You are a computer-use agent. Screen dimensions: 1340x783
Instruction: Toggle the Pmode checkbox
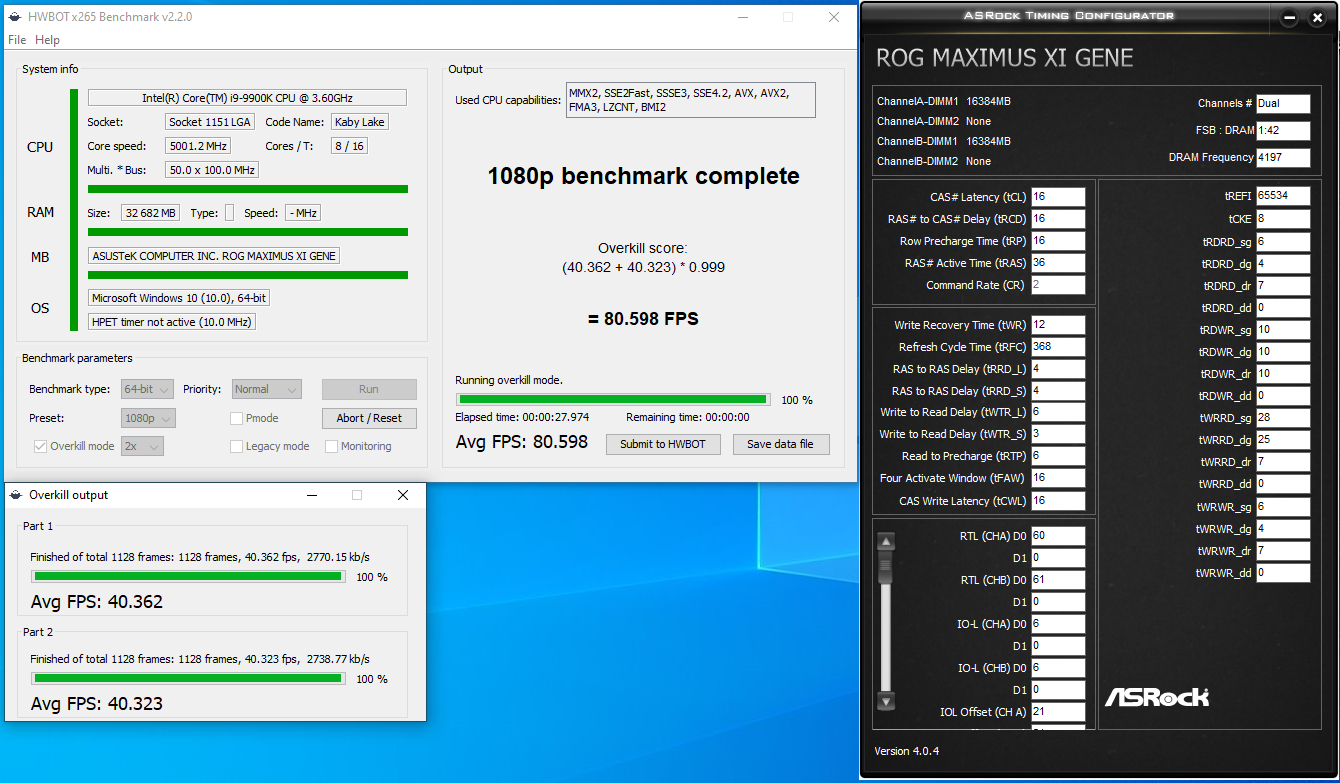(237, 418)
